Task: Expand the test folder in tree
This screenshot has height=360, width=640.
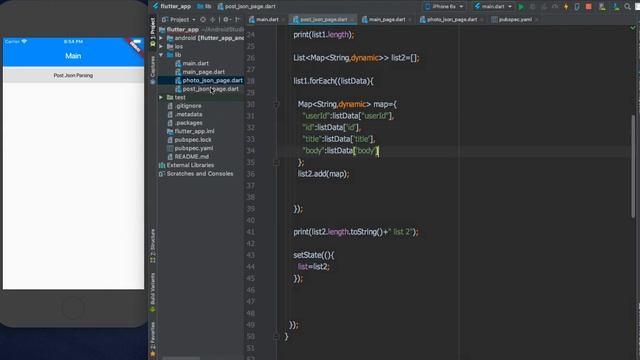Action: 161,97
